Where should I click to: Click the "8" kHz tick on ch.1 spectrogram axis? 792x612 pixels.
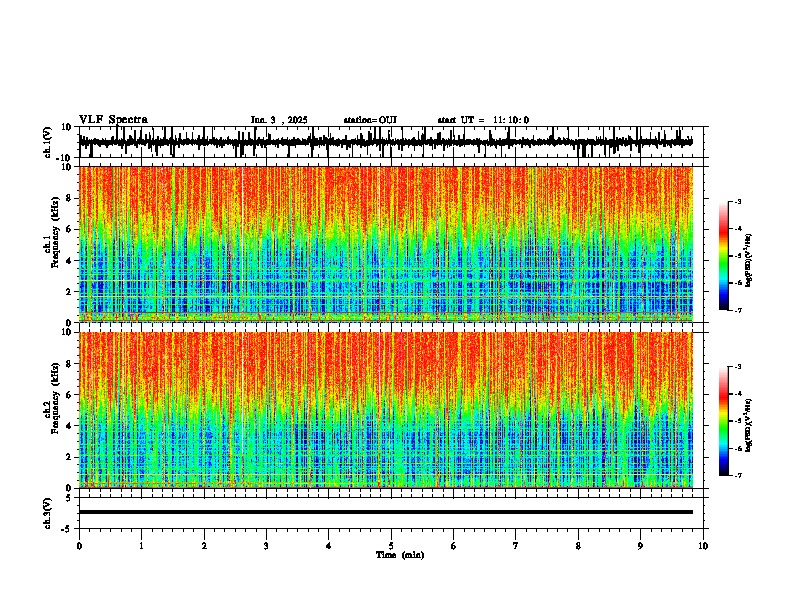click(69, 198)
